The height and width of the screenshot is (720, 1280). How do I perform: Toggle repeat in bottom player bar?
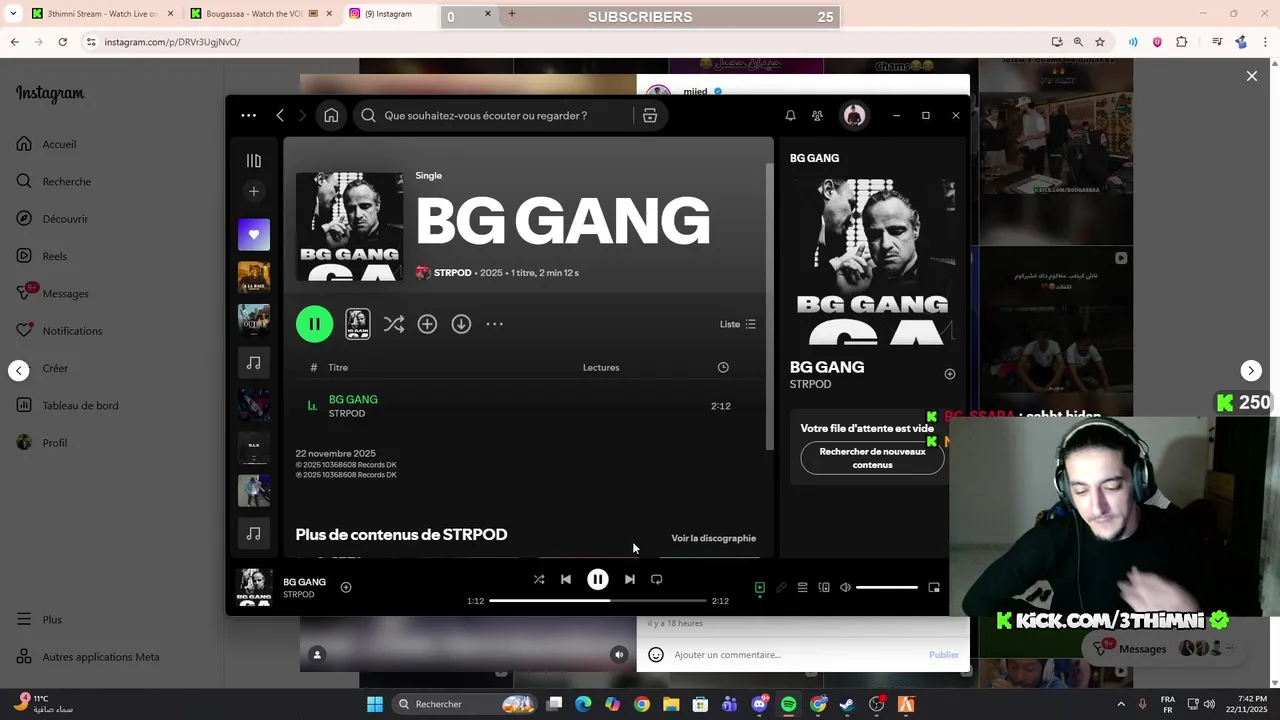click(657, 579)
